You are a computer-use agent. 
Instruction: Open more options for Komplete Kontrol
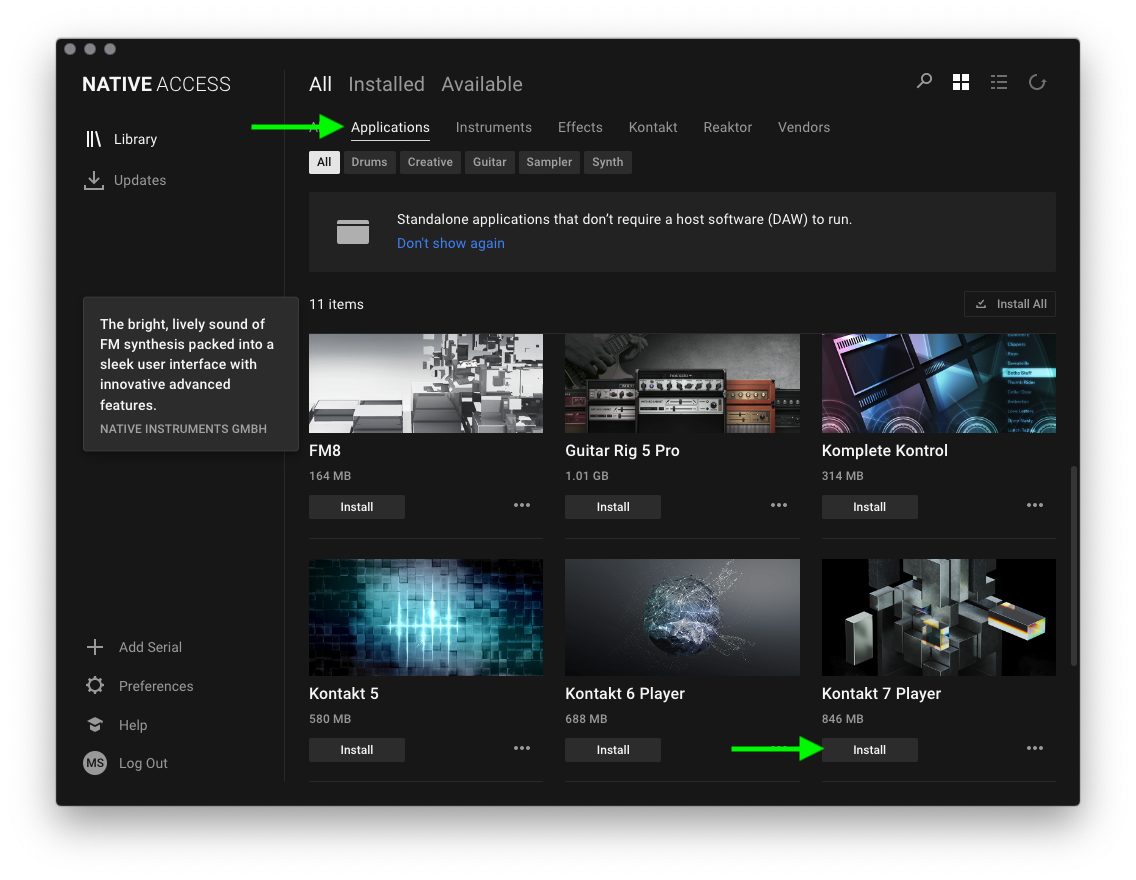(x=1035, y=506)
